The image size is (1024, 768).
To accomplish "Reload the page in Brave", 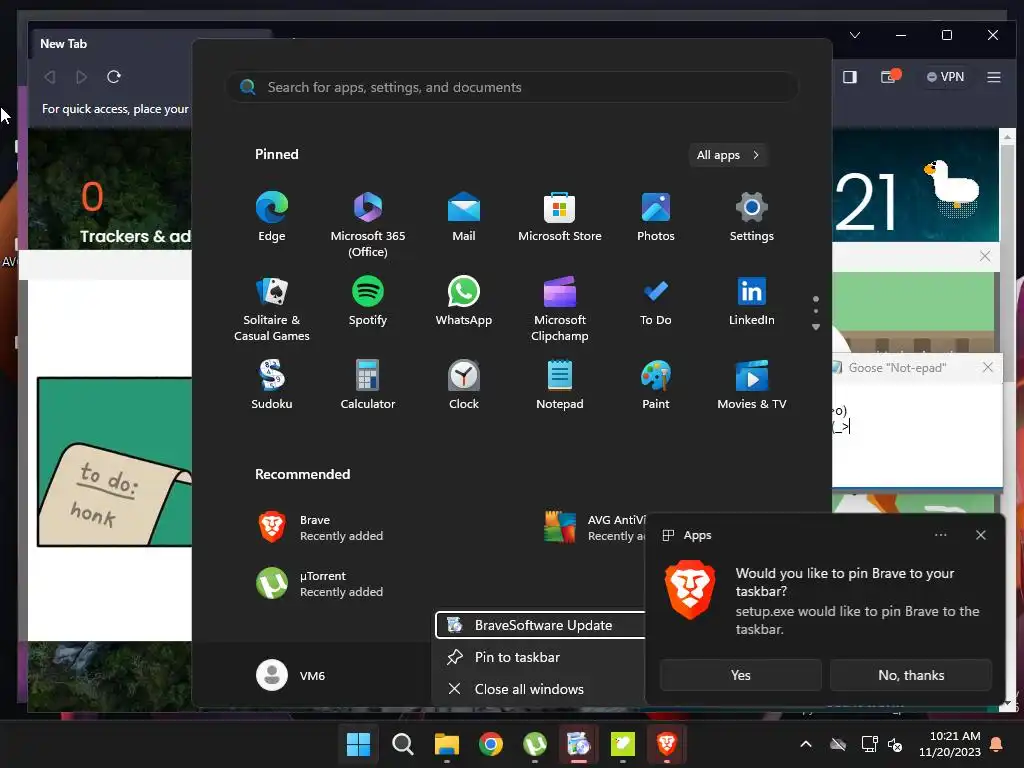I will pos(114,77).
